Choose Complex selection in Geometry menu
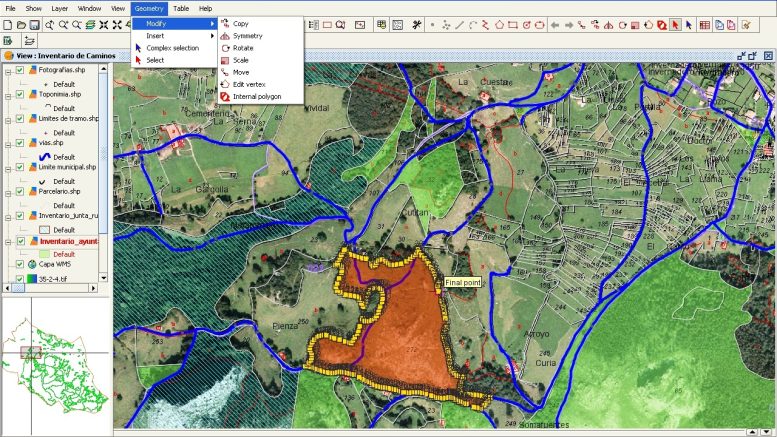The height and width of the screenshot is (437, 777). tap(174, 48)
